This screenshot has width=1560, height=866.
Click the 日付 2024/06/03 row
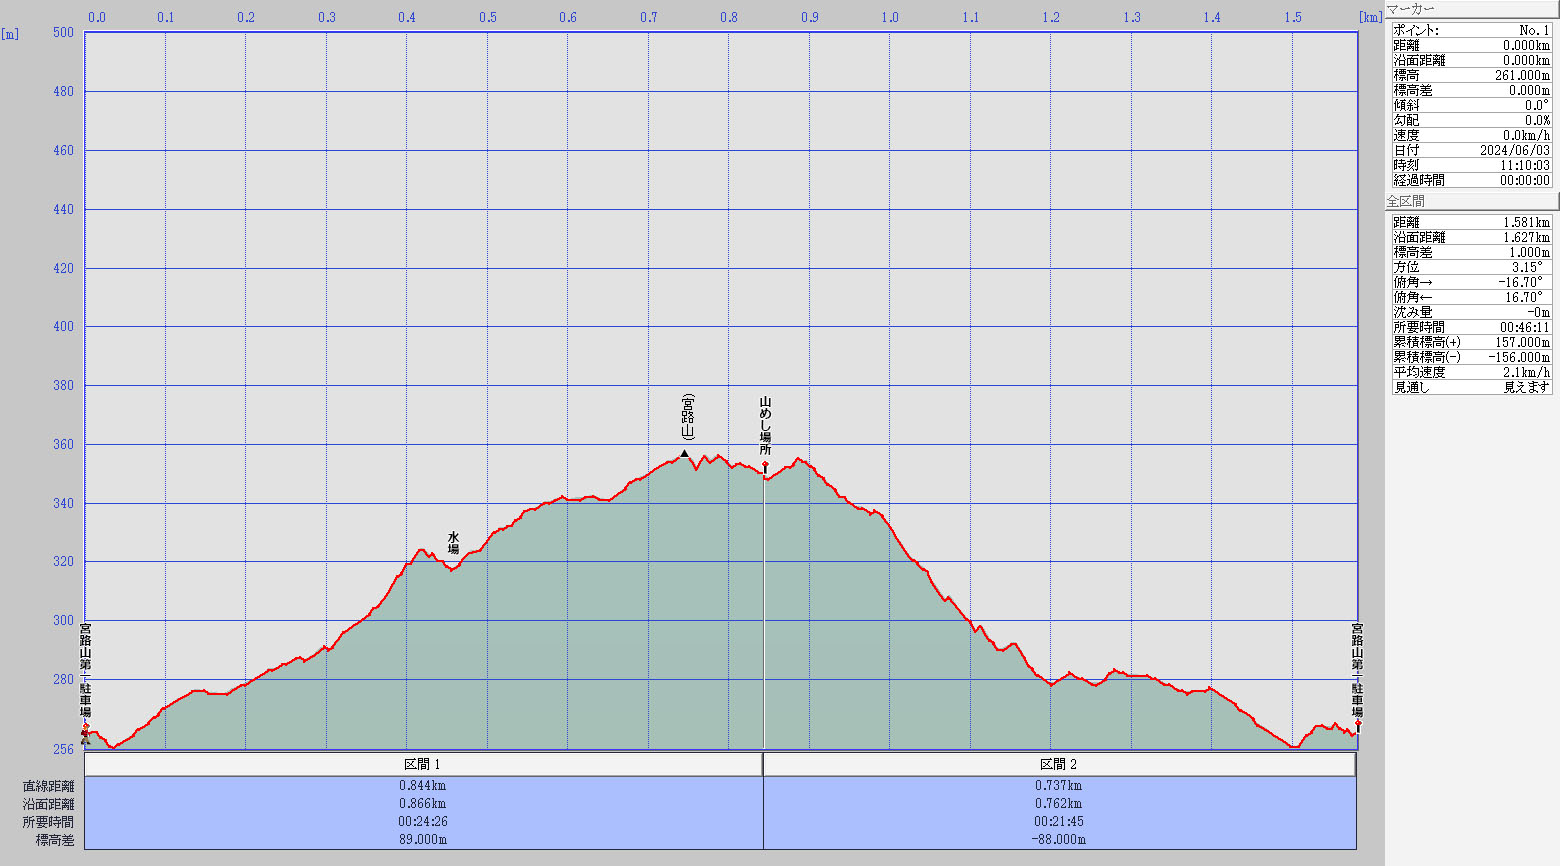tap(1471, 150)
